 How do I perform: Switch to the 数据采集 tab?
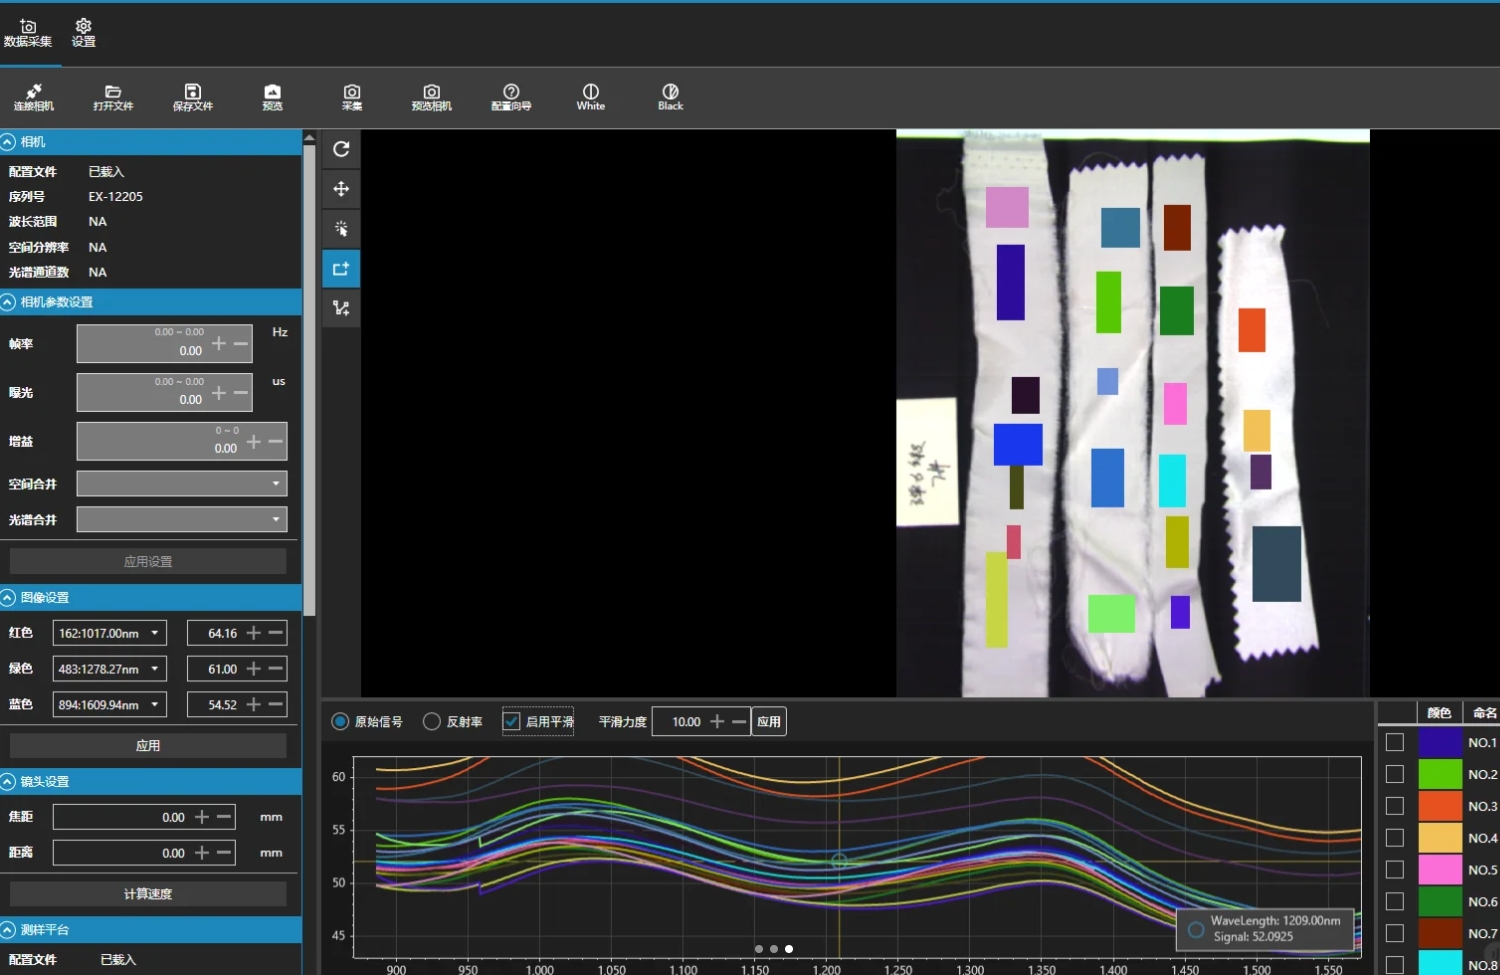pyautogui.click(x=28, y=33)
